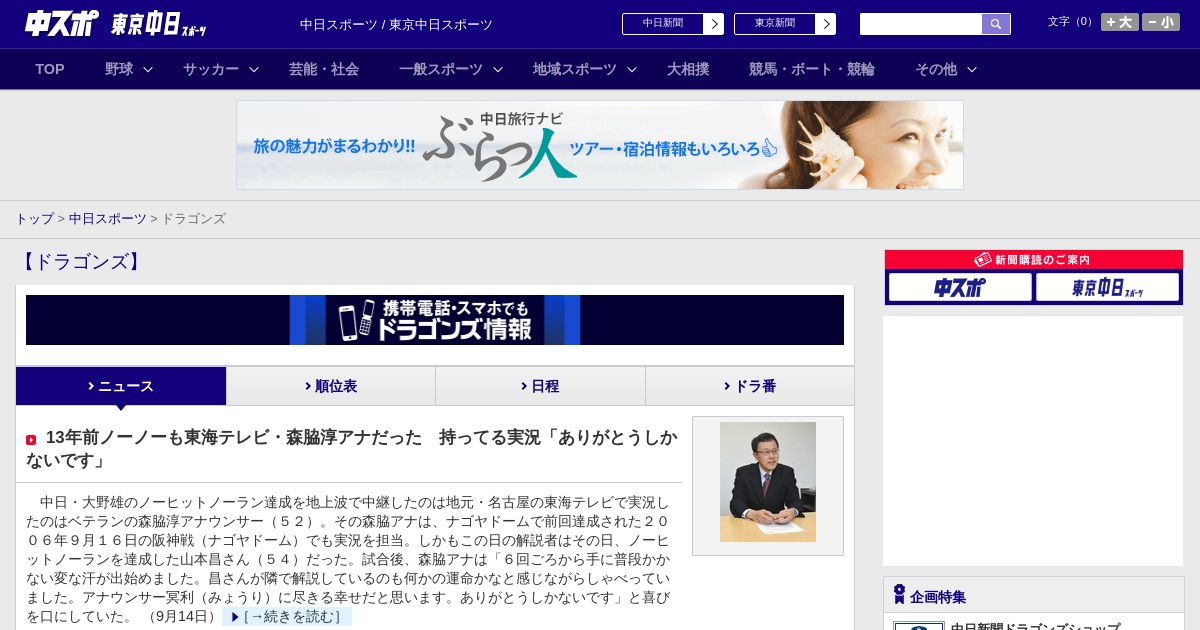Open 芸能・社会 section
The width and height of the screenshot is (1200, 630).
324,69
